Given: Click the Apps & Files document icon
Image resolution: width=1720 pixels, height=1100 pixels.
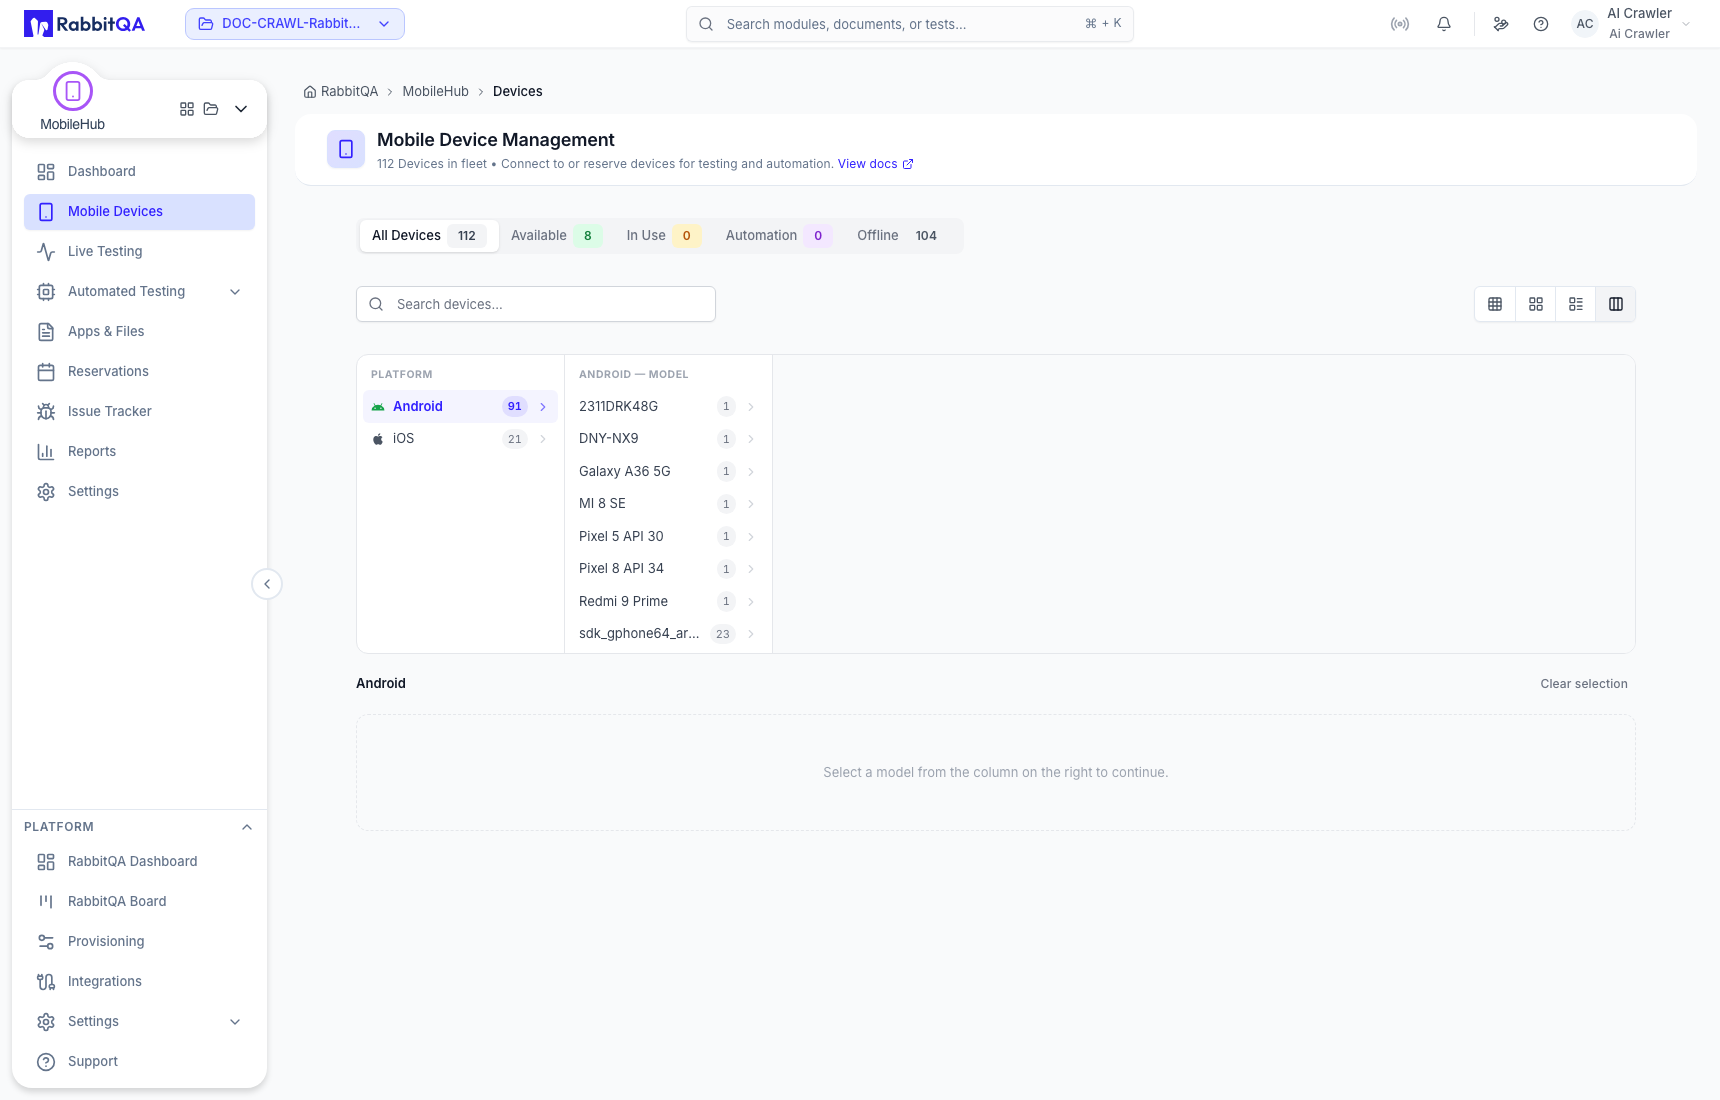Looking at the screenshot, I should tap(46, 332).
